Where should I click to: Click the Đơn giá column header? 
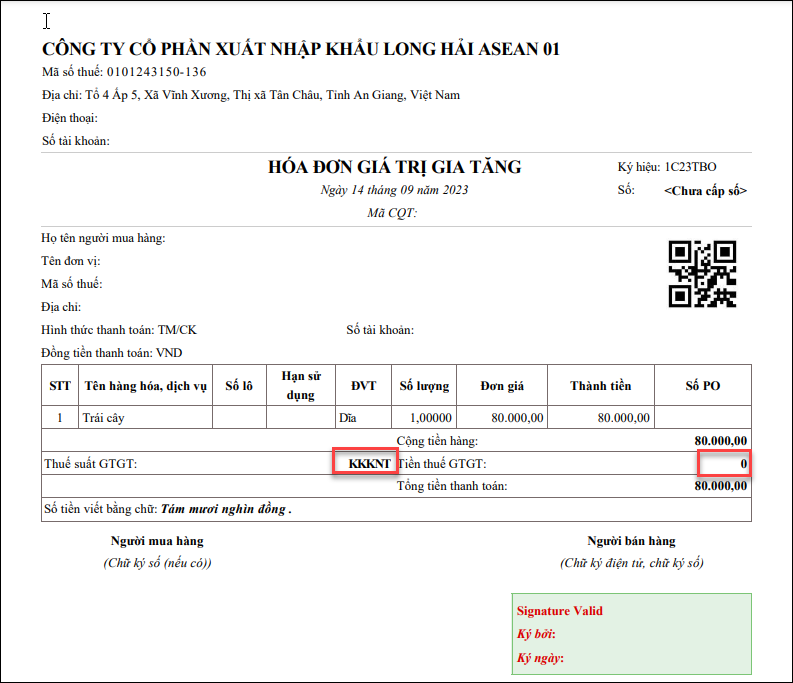[x=501, y=386]
